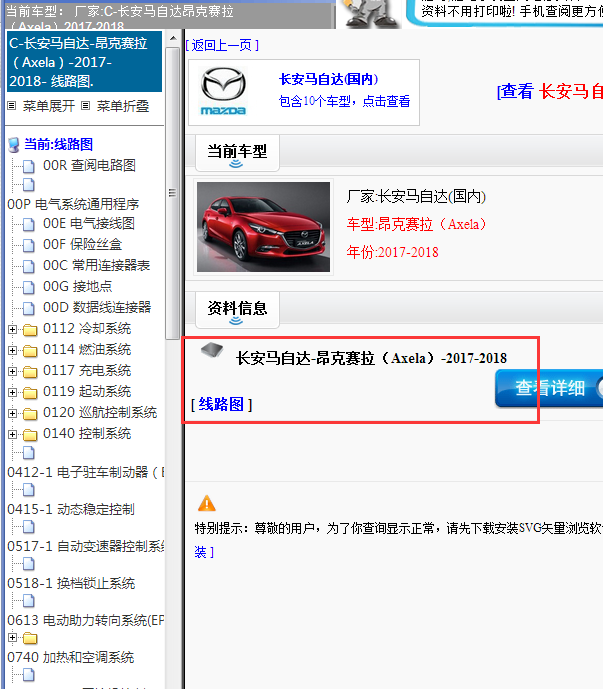Screen dimensions: 603x689
Task: Click the page icon beside 00C 常用连接器表
Action: click(29, 266)
